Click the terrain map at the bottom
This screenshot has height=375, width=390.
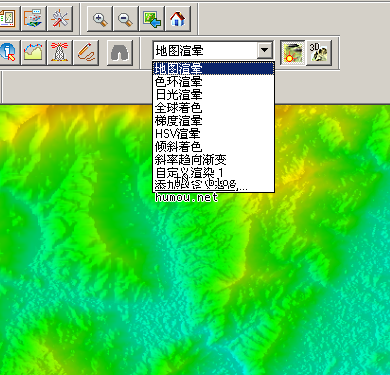(195, 283)
